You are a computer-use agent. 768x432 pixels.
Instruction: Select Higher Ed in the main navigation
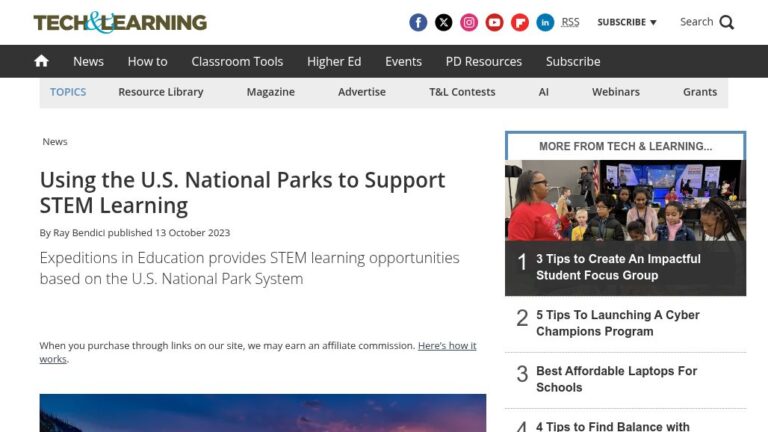pyautogui.click(x=334, y=61)
